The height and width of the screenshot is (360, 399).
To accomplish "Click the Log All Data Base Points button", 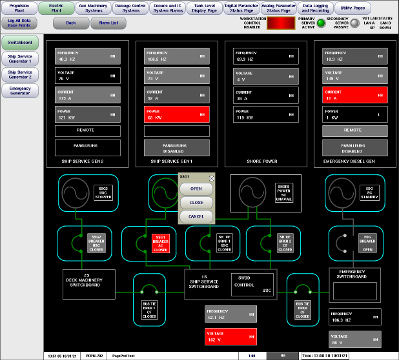I will (x=19, y=23).
